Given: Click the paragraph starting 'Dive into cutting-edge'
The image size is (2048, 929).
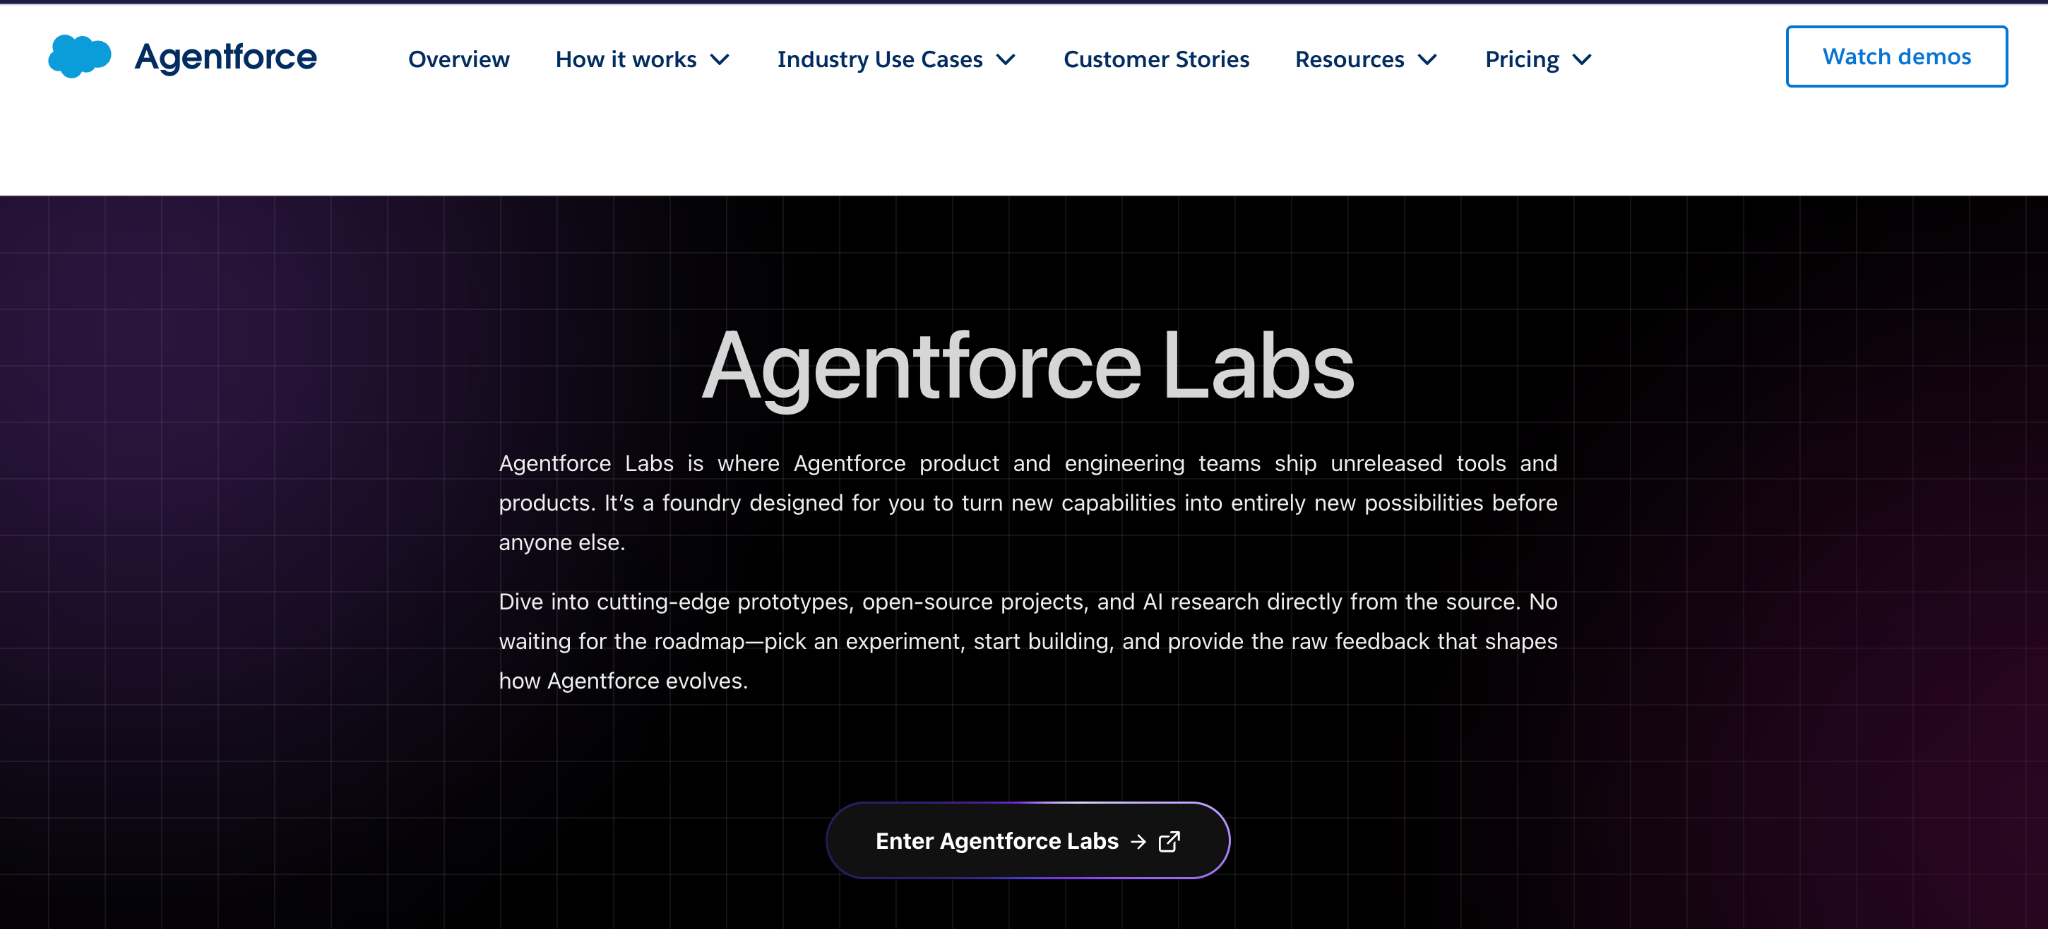Looking at the screenshot, I should coord(1027,641).
